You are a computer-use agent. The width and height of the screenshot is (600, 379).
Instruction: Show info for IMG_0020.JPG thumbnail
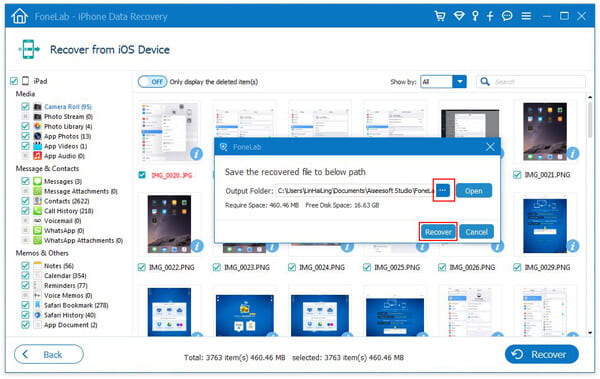tap(196, 154)
